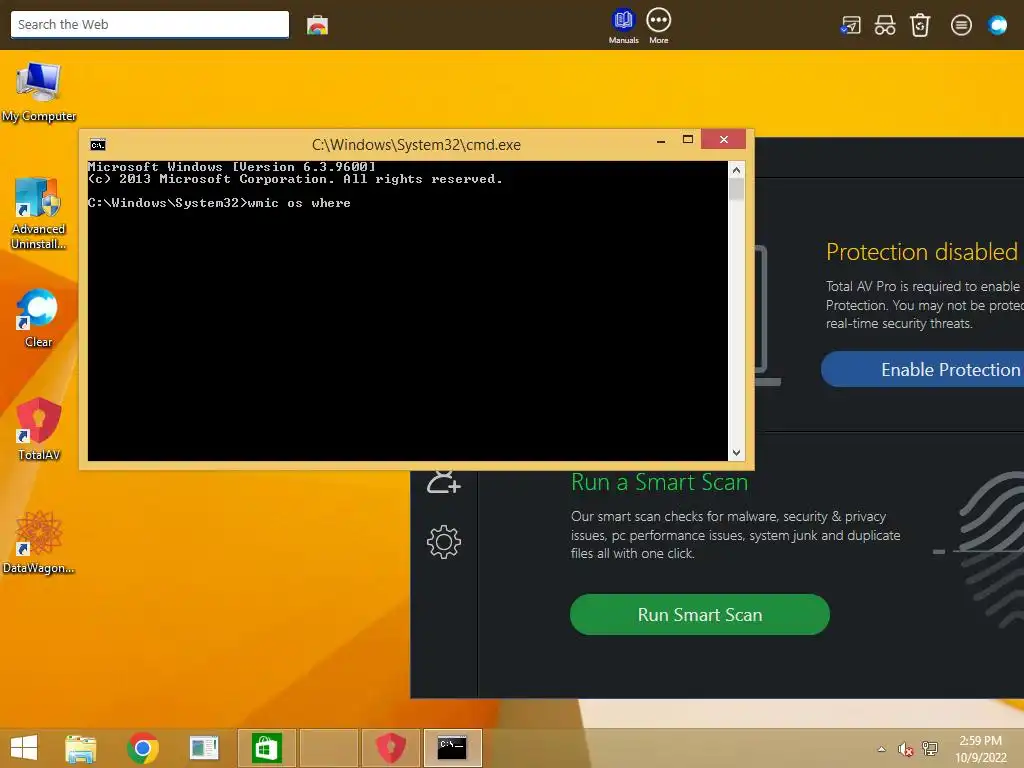1024x768 pixels.
Task: Click cmd scrollbar up arrow
Action: coord(737,170)
